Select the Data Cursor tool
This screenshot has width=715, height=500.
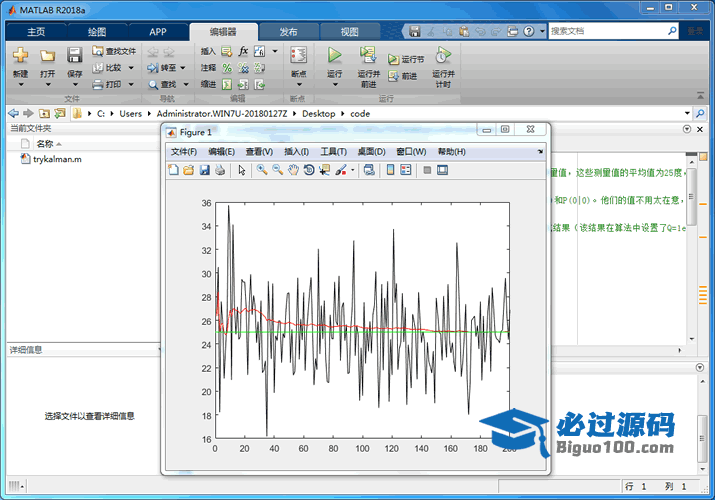324,170
